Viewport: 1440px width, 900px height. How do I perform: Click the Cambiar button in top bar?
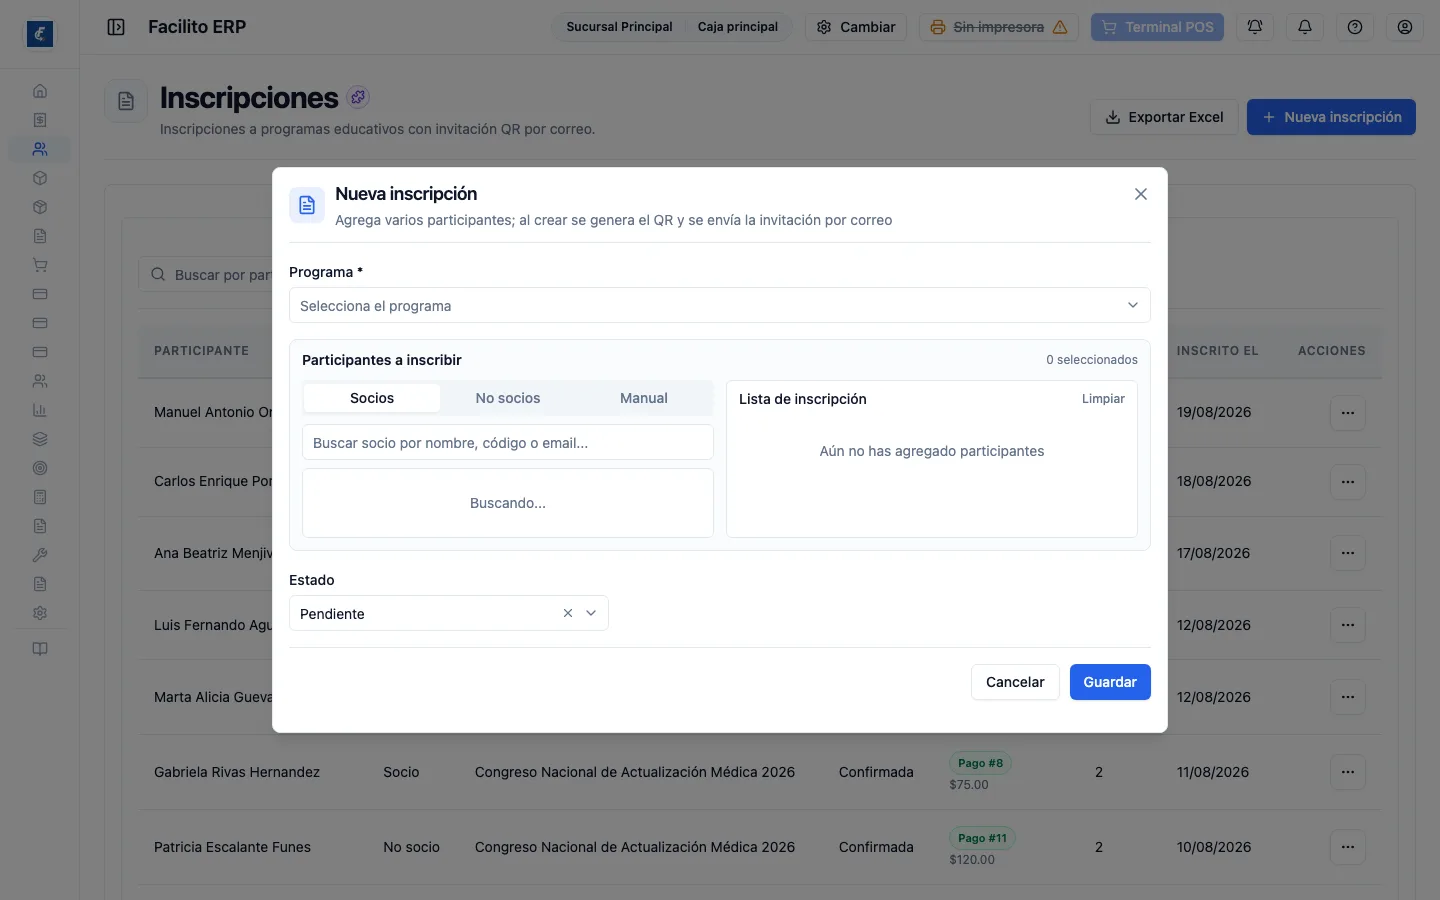pyautogui.click(x=856, y=27)
